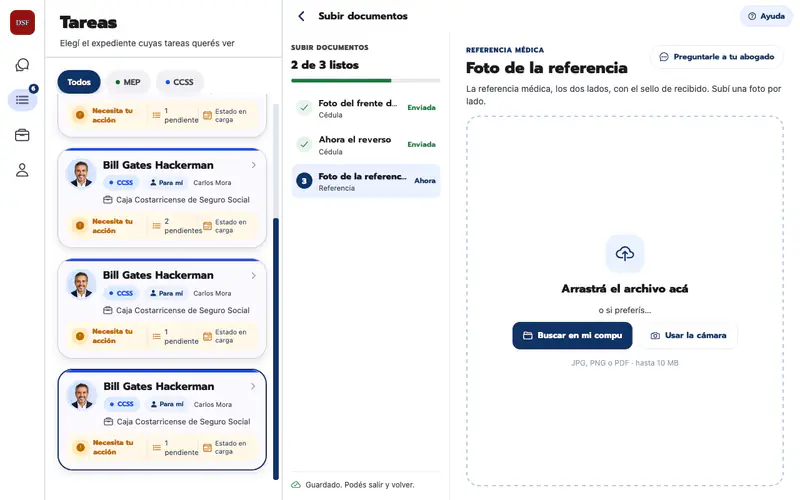Select the MEP filter tab

click(x=128, y=82)
